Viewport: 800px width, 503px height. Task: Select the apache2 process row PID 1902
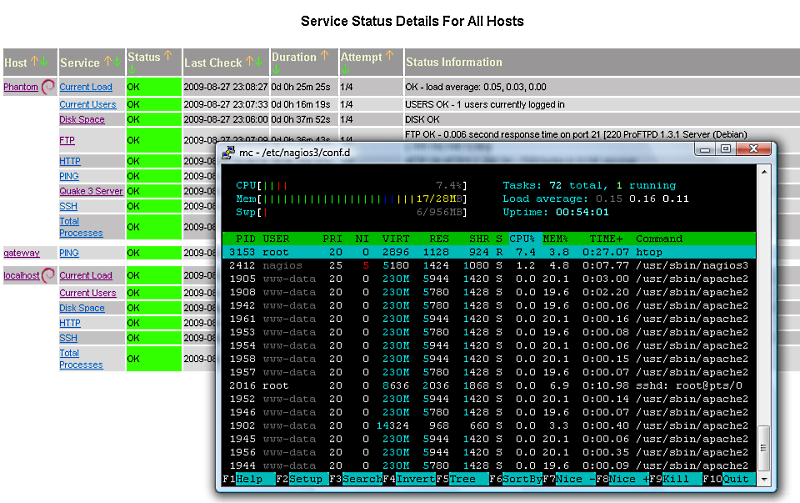click(x=489, y=425)
